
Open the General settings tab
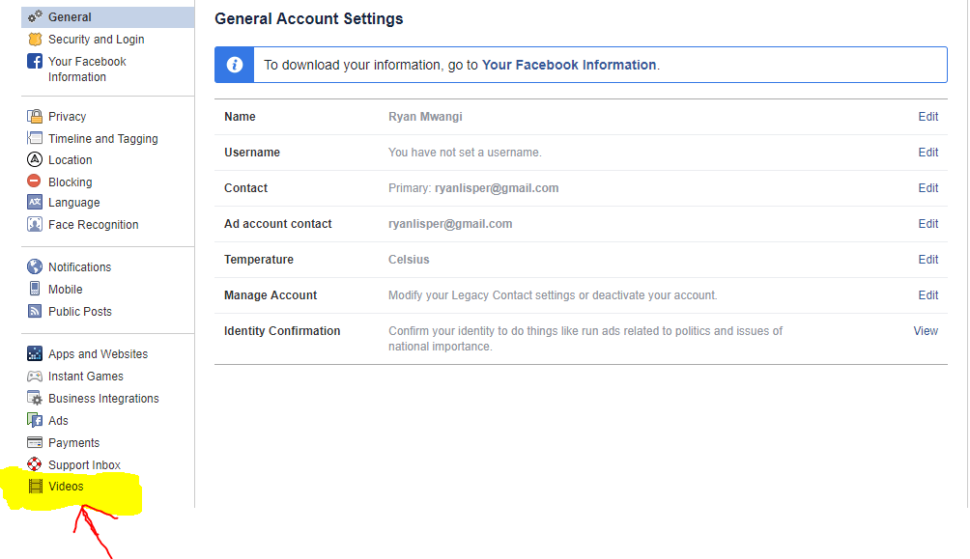108,17
